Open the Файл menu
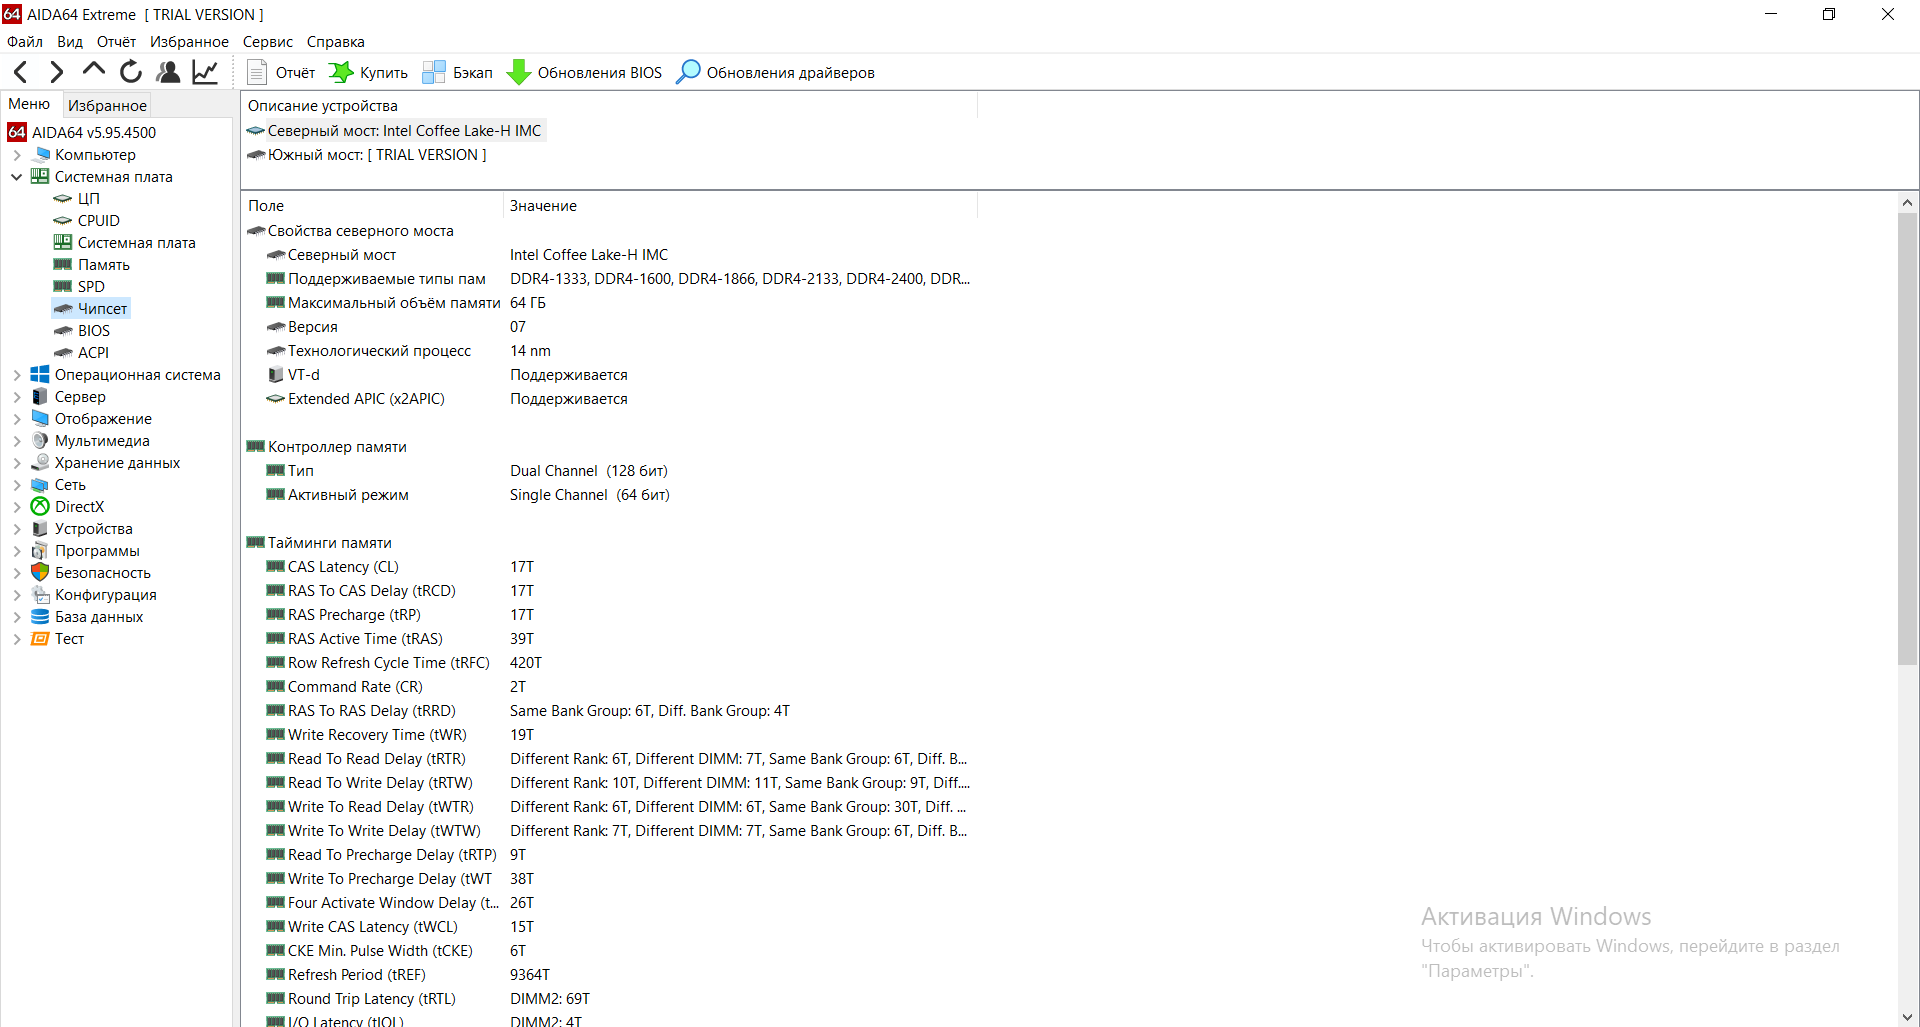Image resolution: width=1920 pixels, height=1027 pixels. (x=25, y=42)
